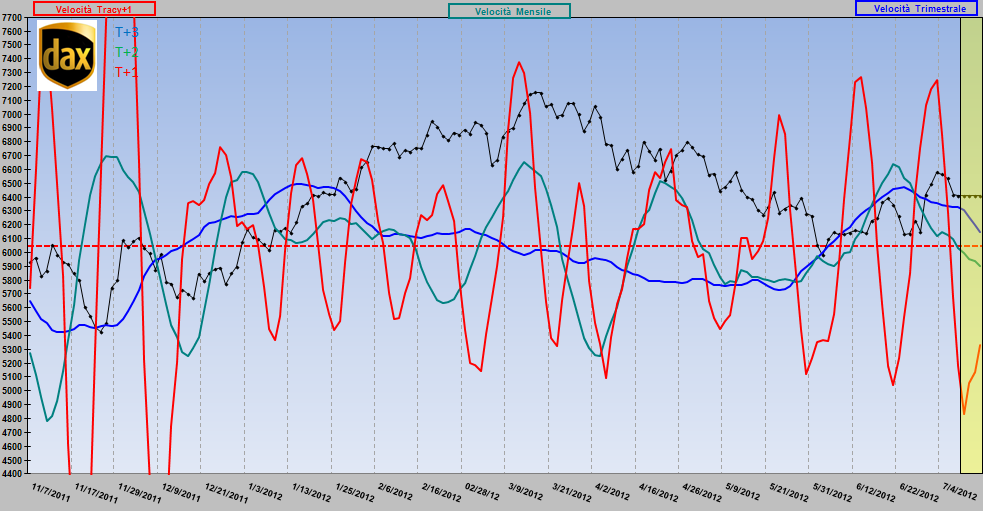The height and width of the screenshot is (511, 983).
Task: Click the 3/9/2012 date label
Action: pos(525,490)
